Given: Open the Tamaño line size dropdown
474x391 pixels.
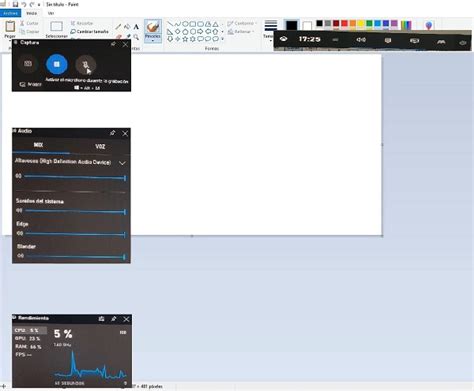Looking at the screenshot, I should point(270,30).
